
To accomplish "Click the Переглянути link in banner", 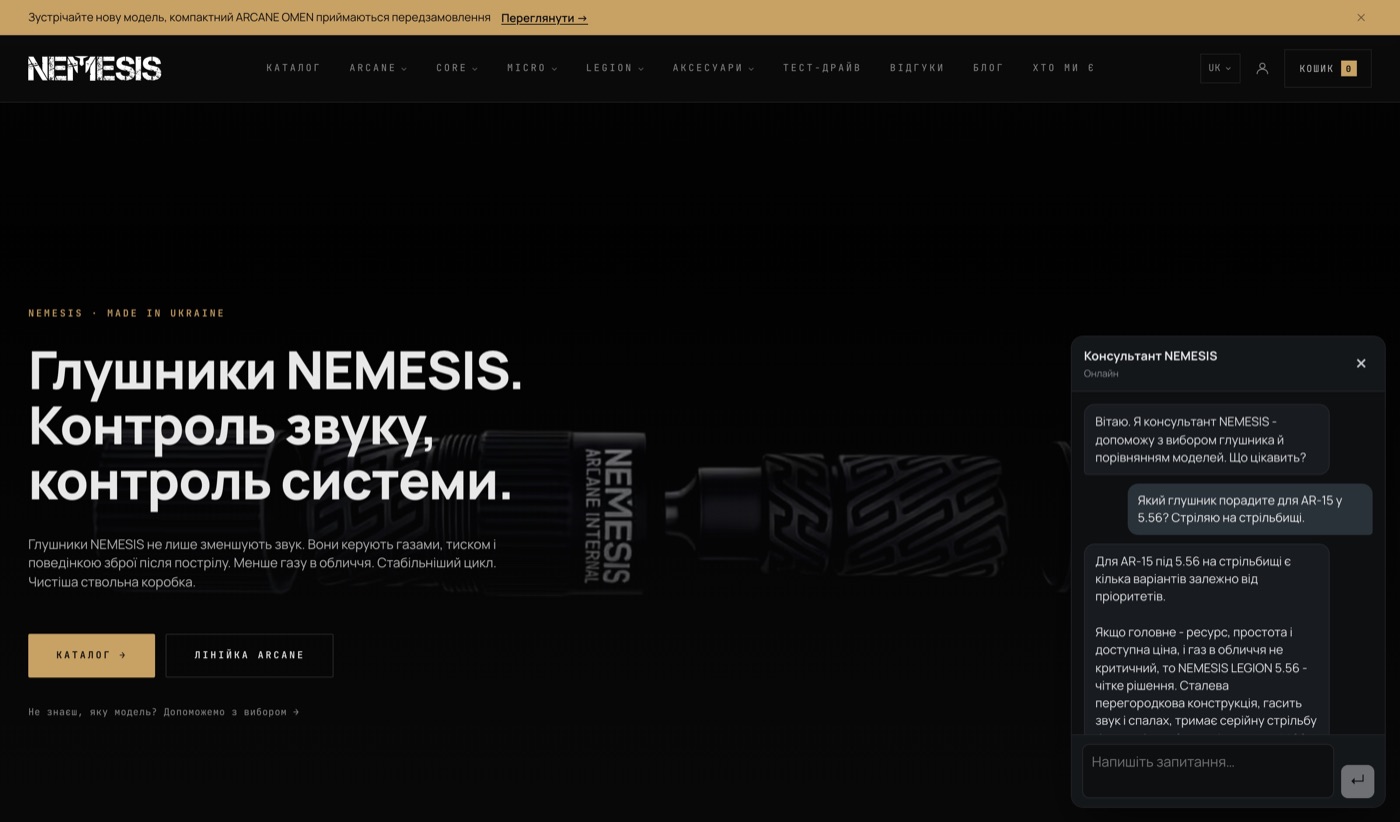I will (544, 18).
